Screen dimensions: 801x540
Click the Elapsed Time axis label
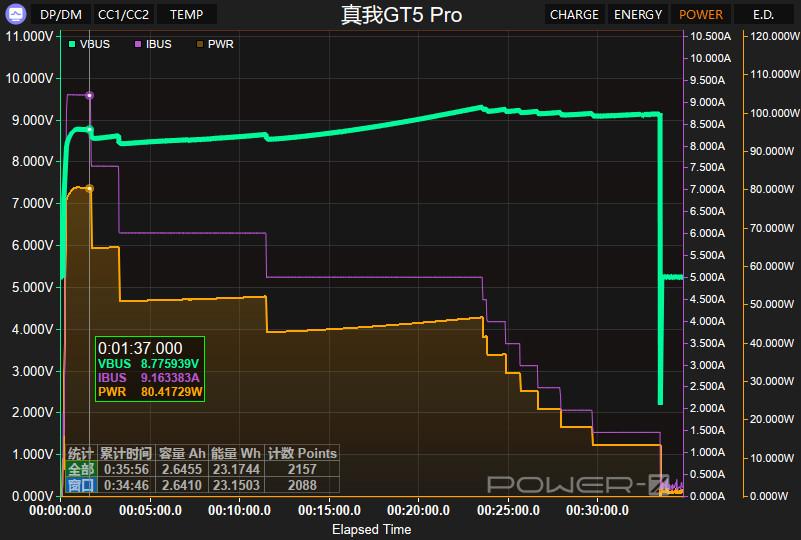click(x=371, y=529)
